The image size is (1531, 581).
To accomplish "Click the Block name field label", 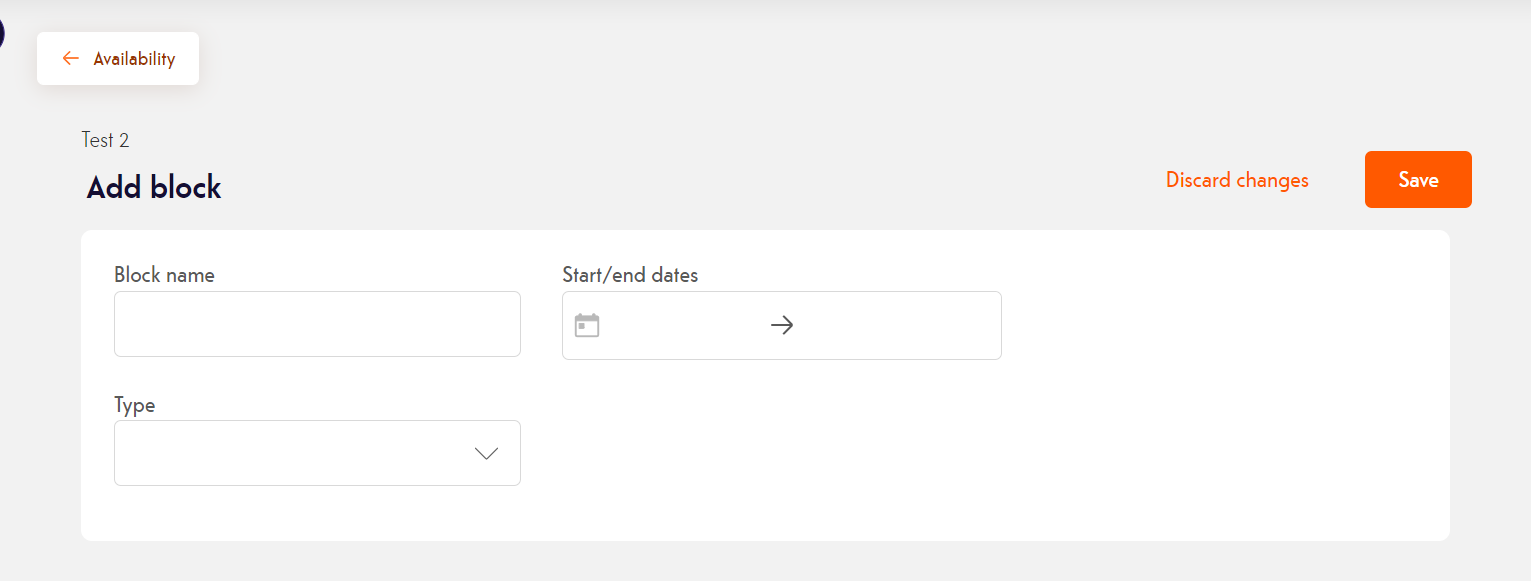I will click(x=164, y=275).
